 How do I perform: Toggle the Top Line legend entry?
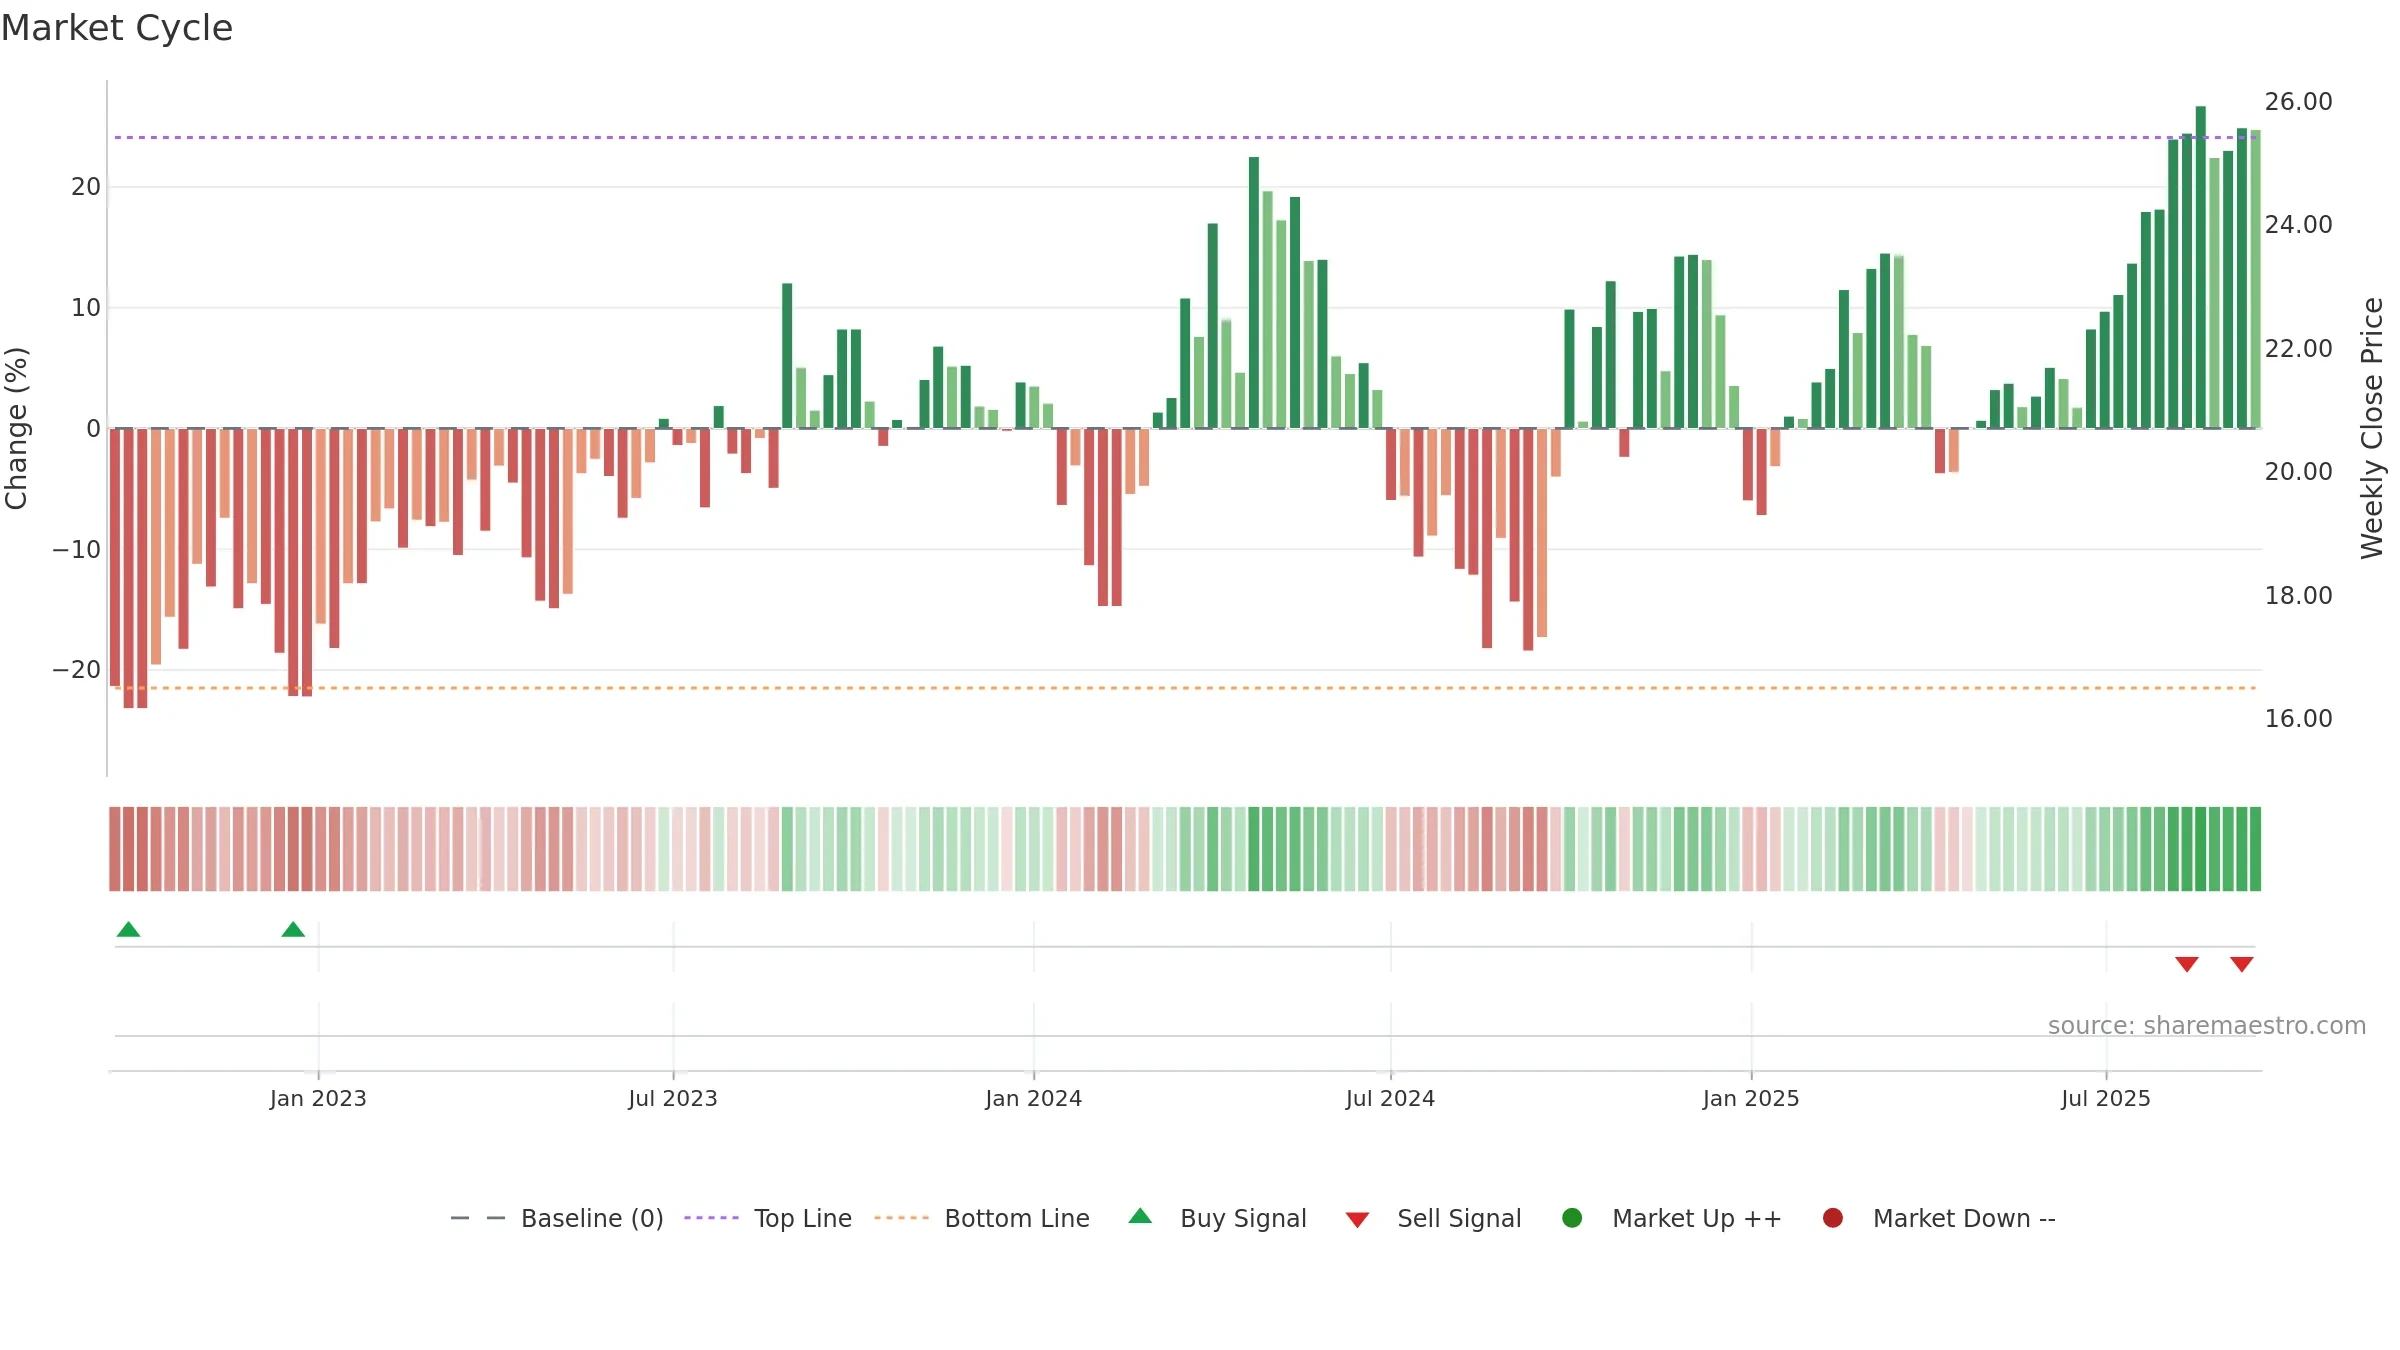point(768,1218)
